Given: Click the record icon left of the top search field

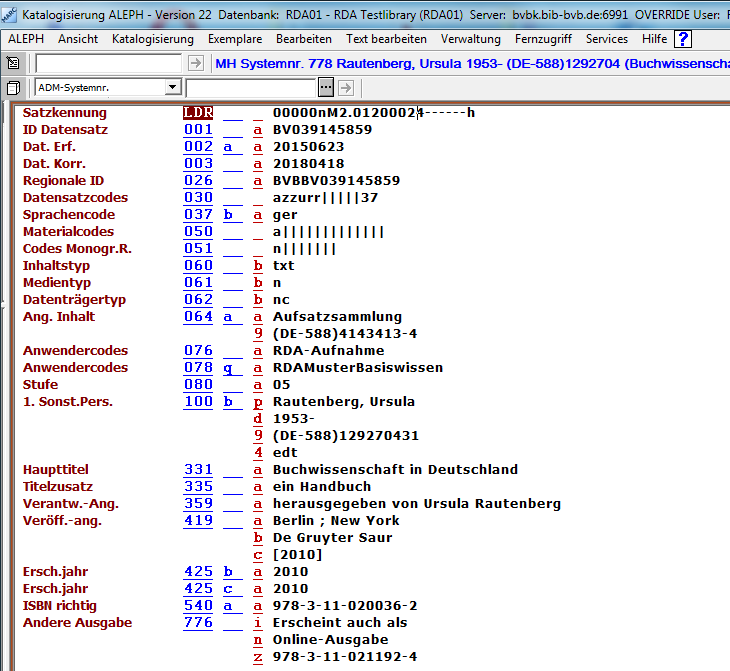Looking at the screenshot, I should (x=13, y=63).
